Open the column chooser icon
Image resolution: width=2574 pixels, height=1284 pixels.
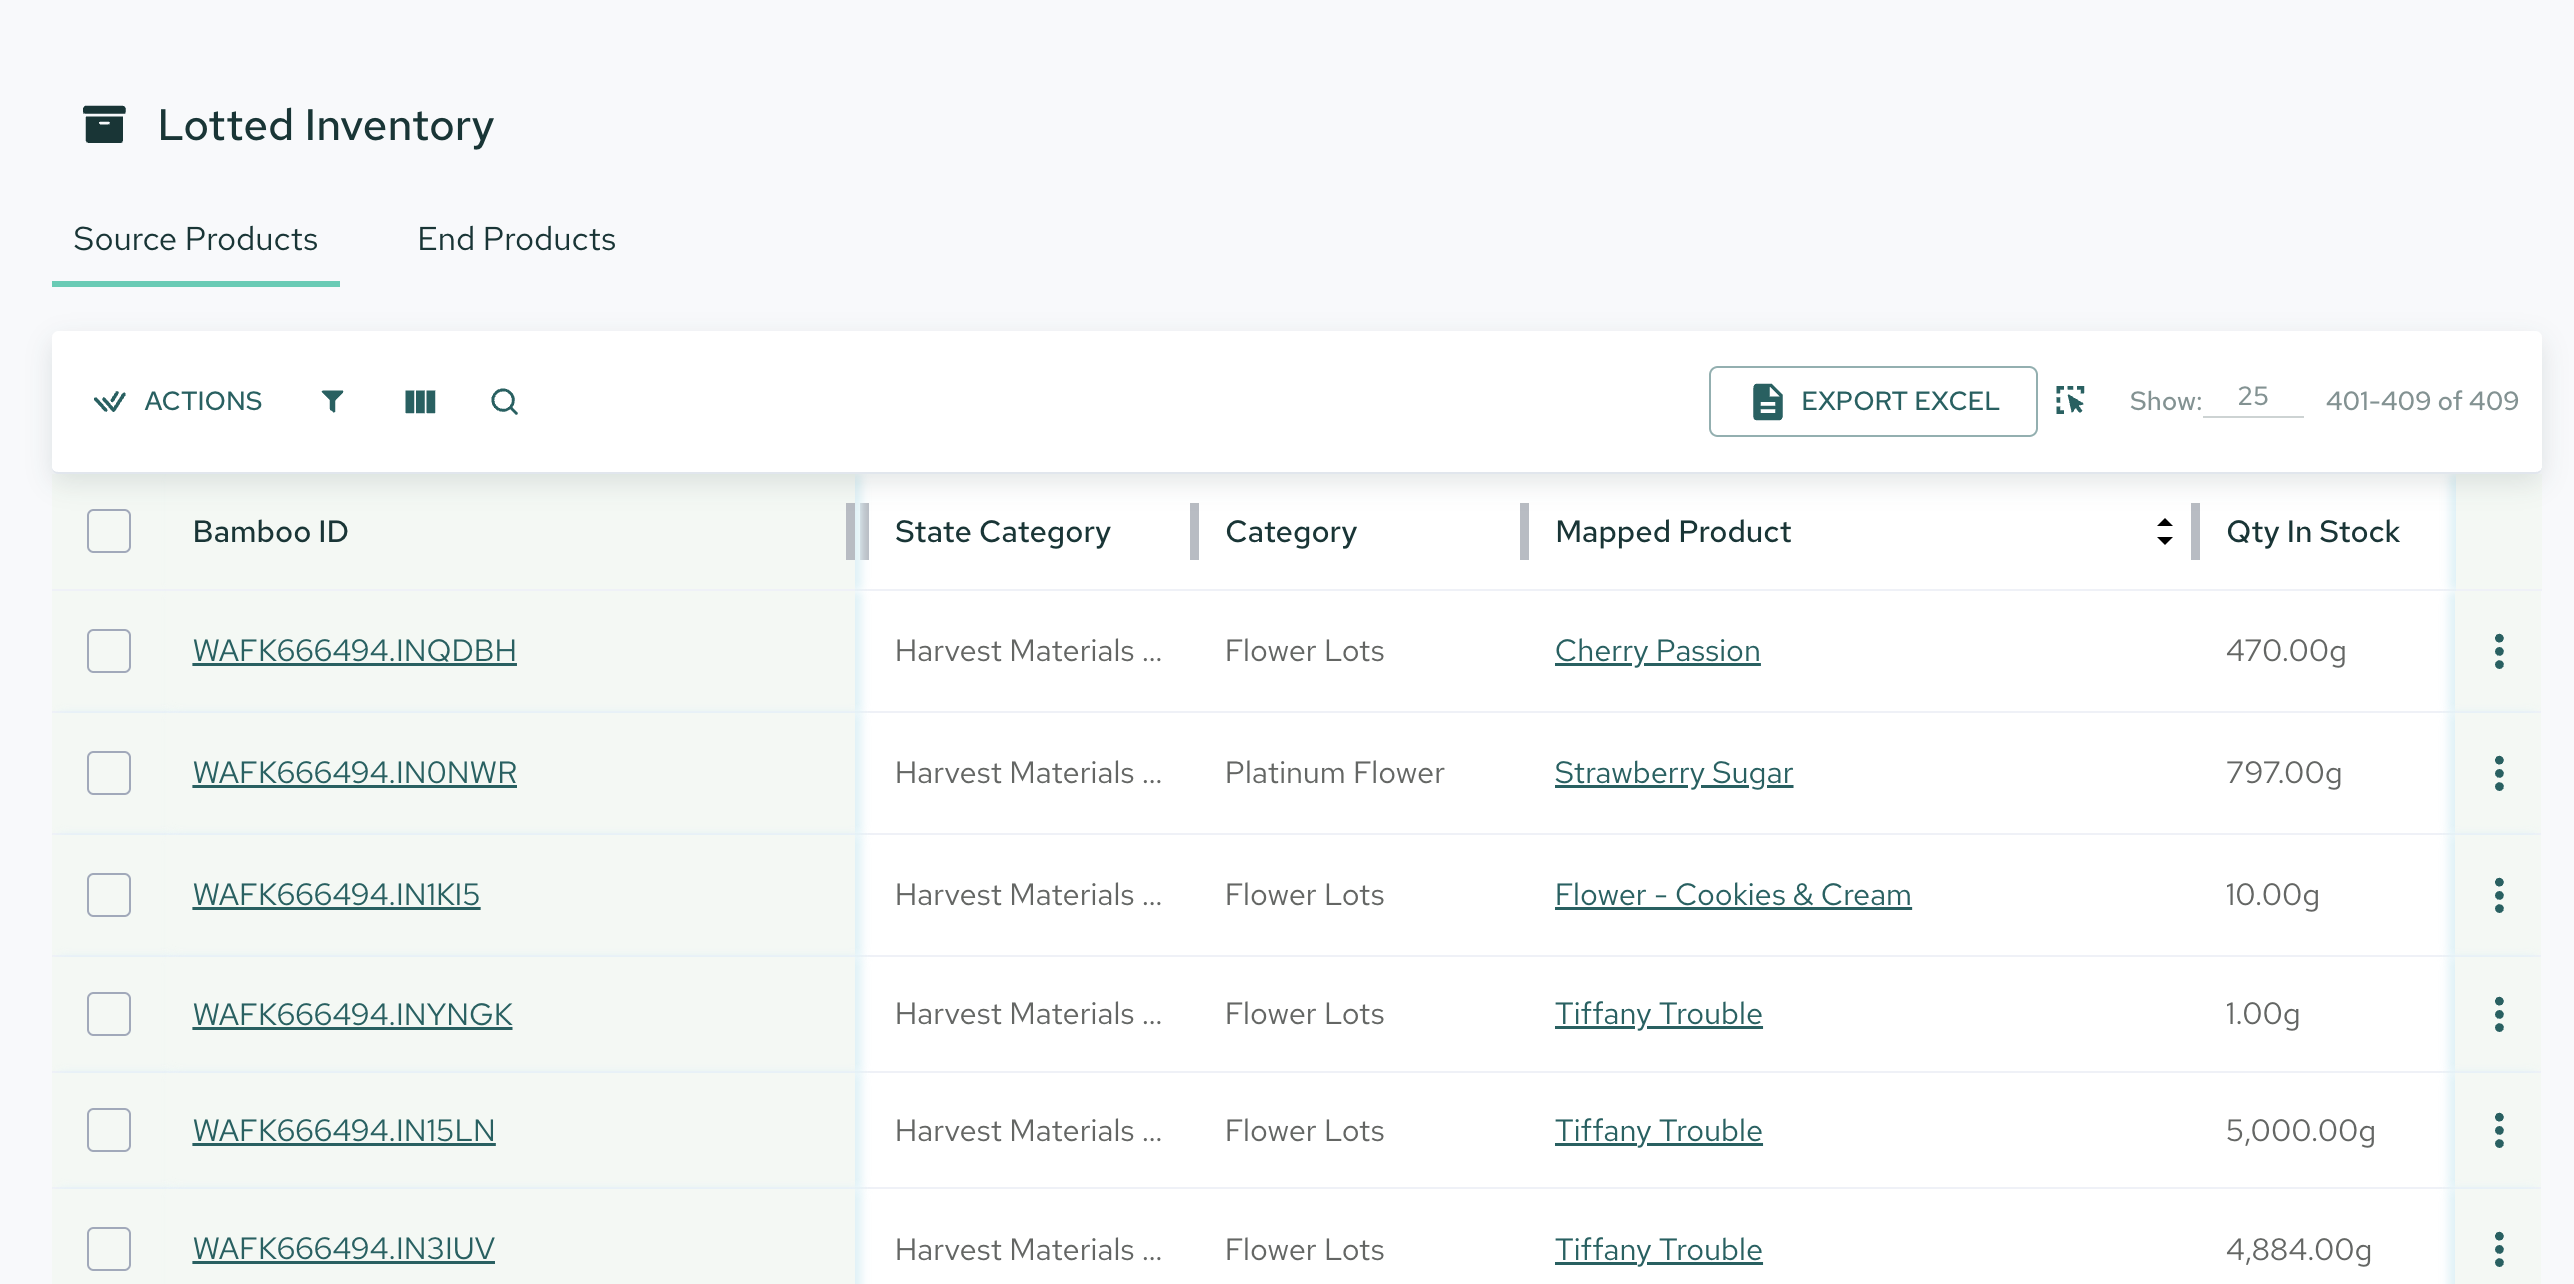click(420, 401)
